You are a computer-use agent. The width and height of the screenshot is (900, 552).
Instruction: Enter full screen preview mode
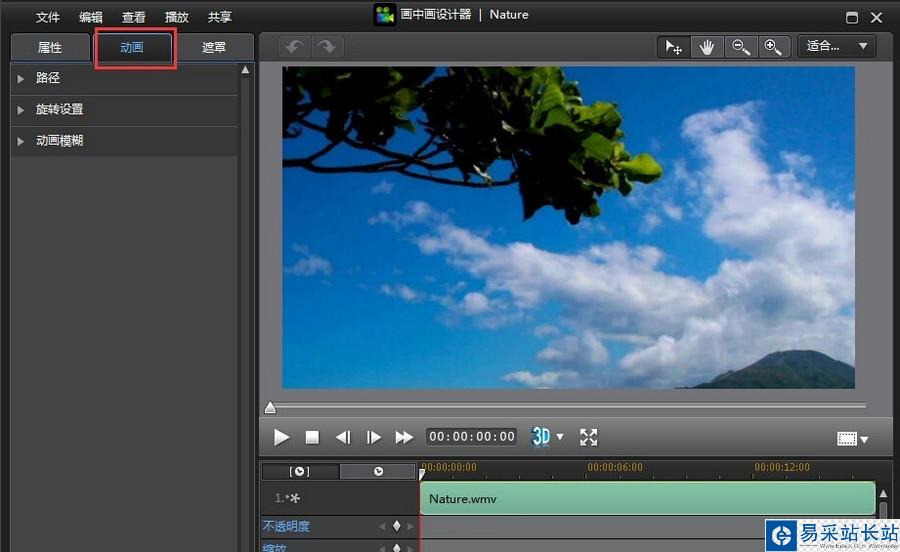click(x=588, y=437)
